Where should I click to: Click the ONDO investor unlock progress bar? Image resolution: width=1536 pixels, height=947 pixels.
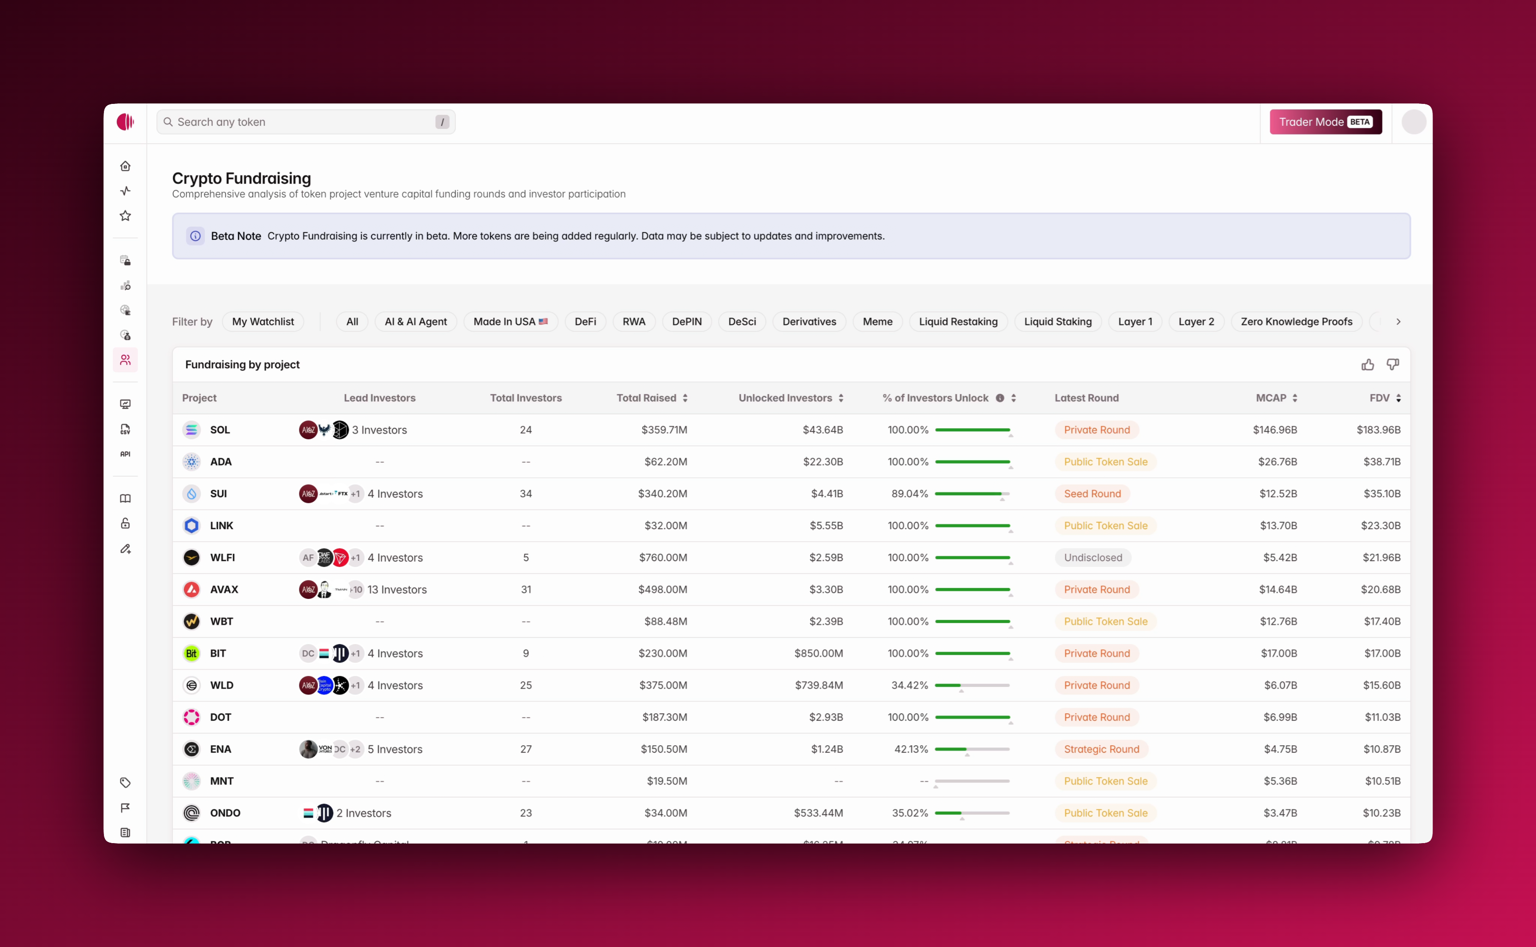coord(972,813)
